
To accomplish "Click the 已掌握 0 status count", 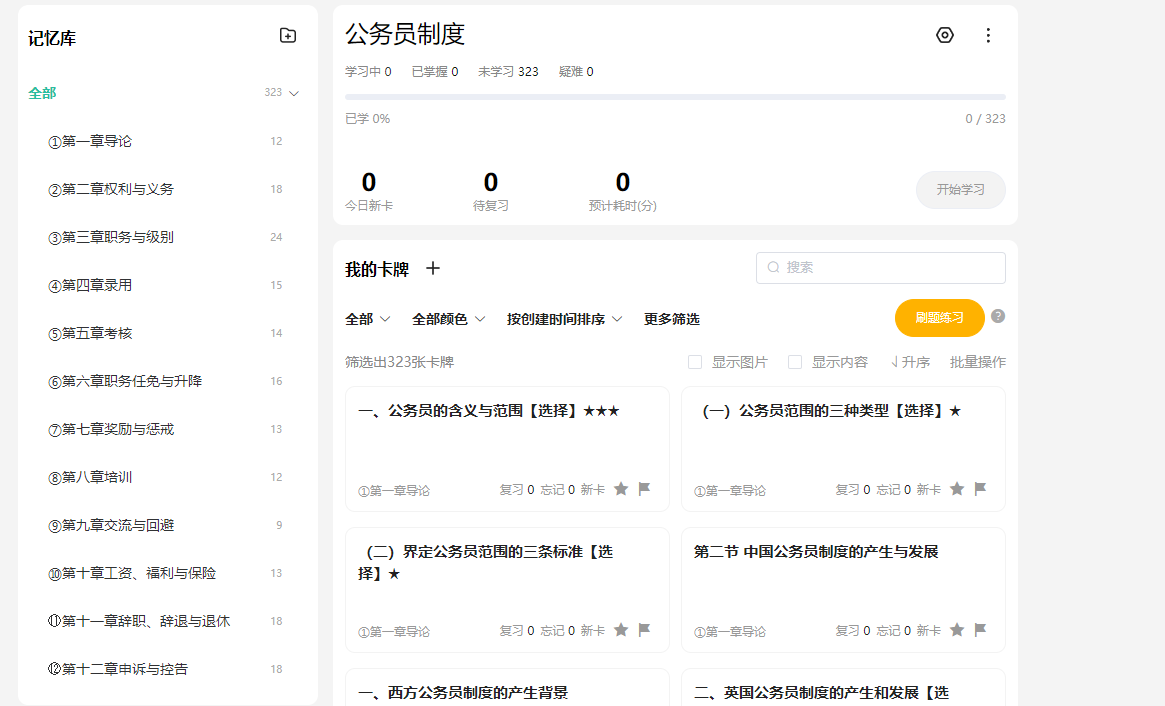I will [x=435, y=71].
